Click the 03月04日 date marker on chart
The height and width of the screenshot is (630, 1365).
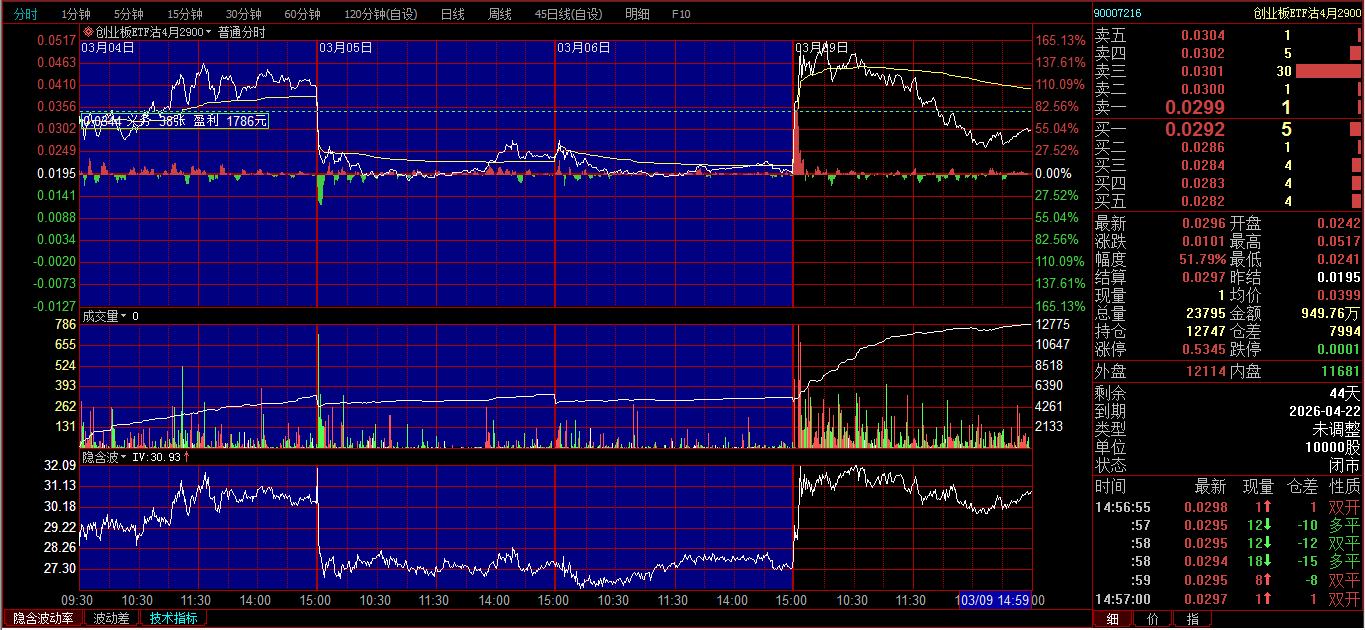tap(107, 47)
